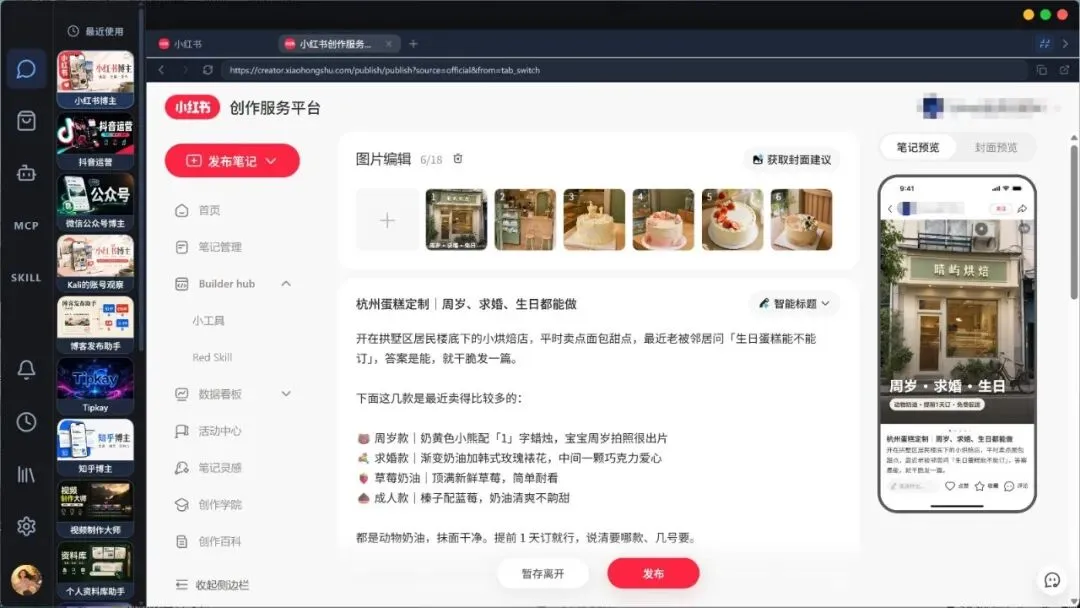Switch to 封面预览 tab
The height and width of the screenshot is (608, 1080).
[x=995, y=147]
